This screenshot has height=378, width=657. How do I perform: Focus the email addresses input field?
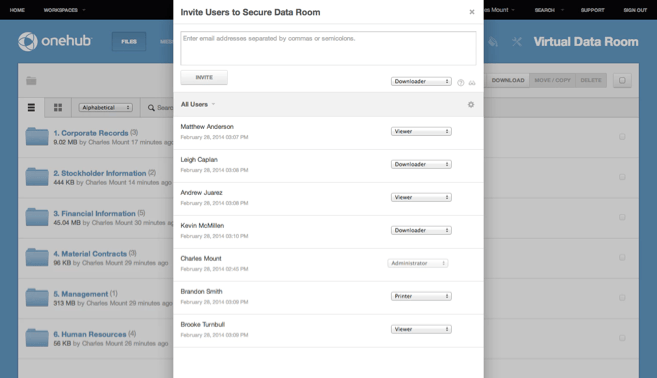328,48
